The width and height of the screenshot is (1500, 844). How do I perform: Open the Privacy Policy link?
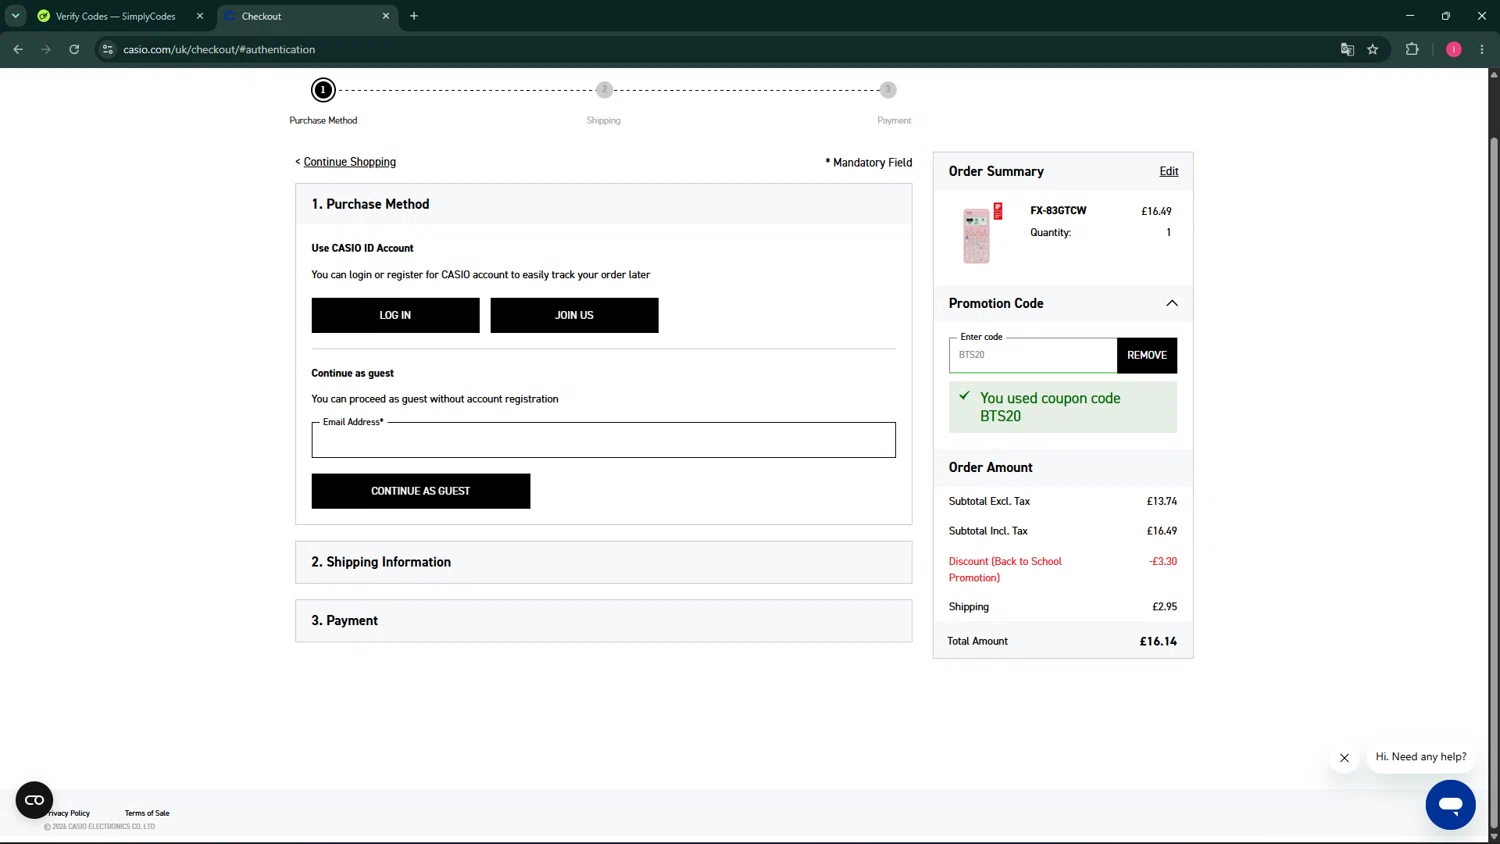point(69,813)
